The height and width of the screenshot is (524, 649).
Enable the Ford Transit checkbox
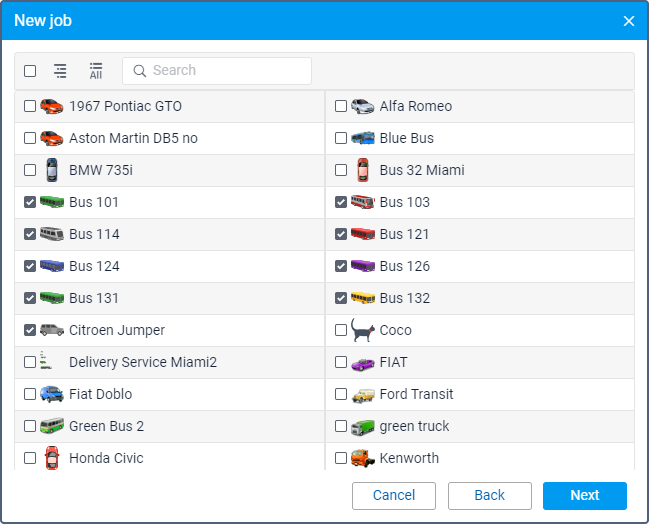tap(341, 394)
